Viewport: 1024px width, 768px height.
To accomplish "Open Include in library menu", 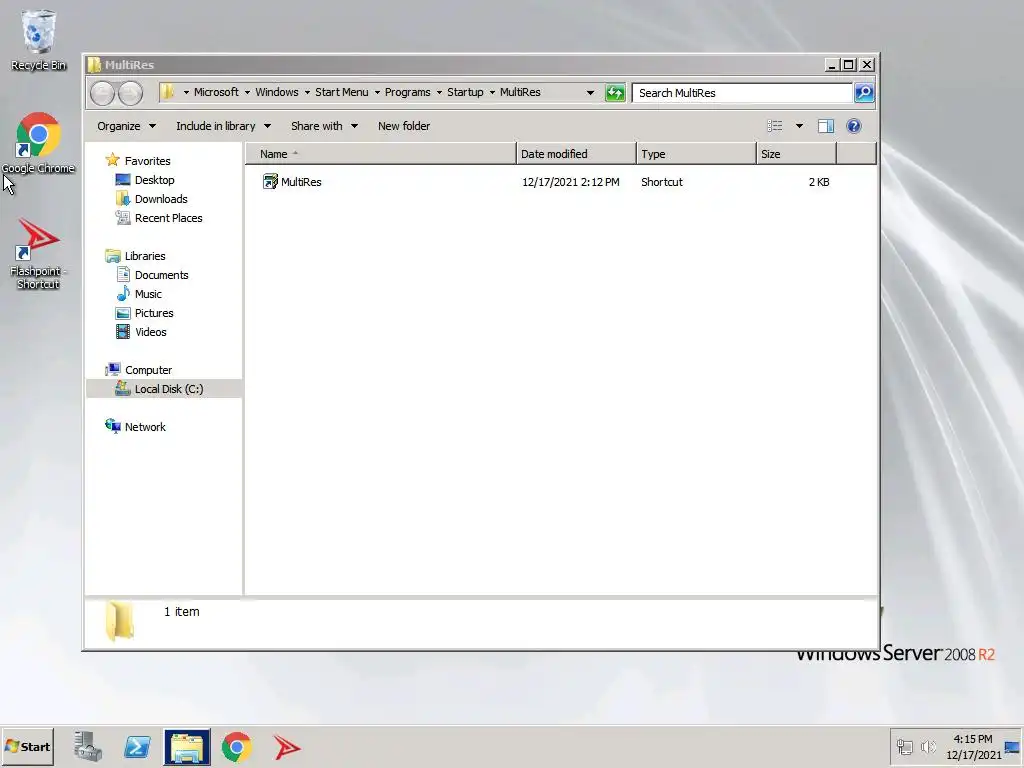I will (223, 126).
